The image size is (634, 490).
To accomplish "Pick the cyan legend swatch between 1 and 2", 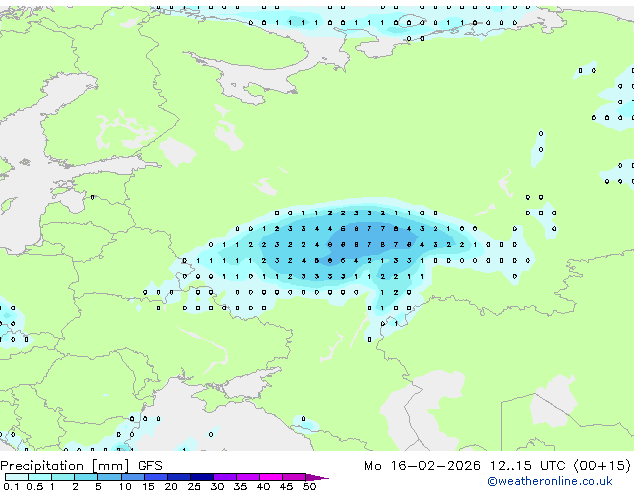I will pos(63,477).
